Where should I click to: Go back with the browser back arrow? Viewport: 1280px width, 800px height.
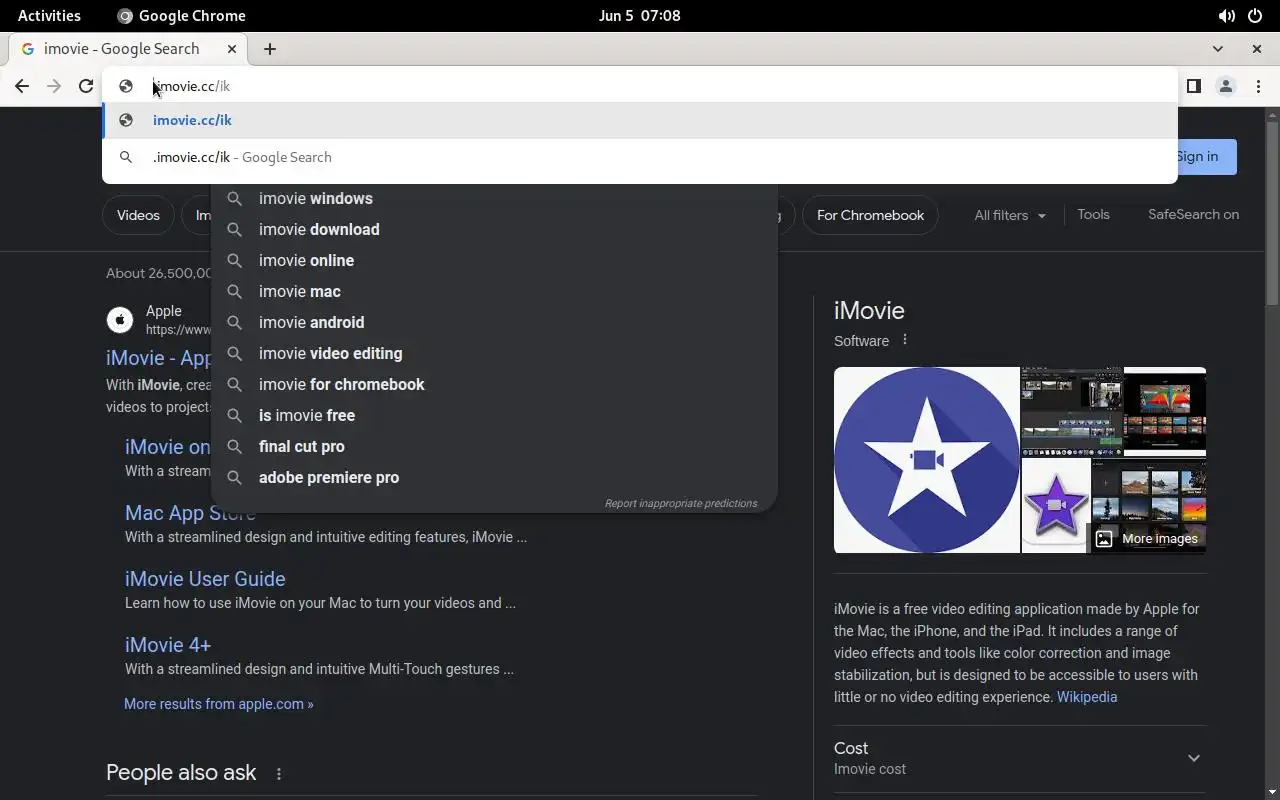click(x=22, y=86)
